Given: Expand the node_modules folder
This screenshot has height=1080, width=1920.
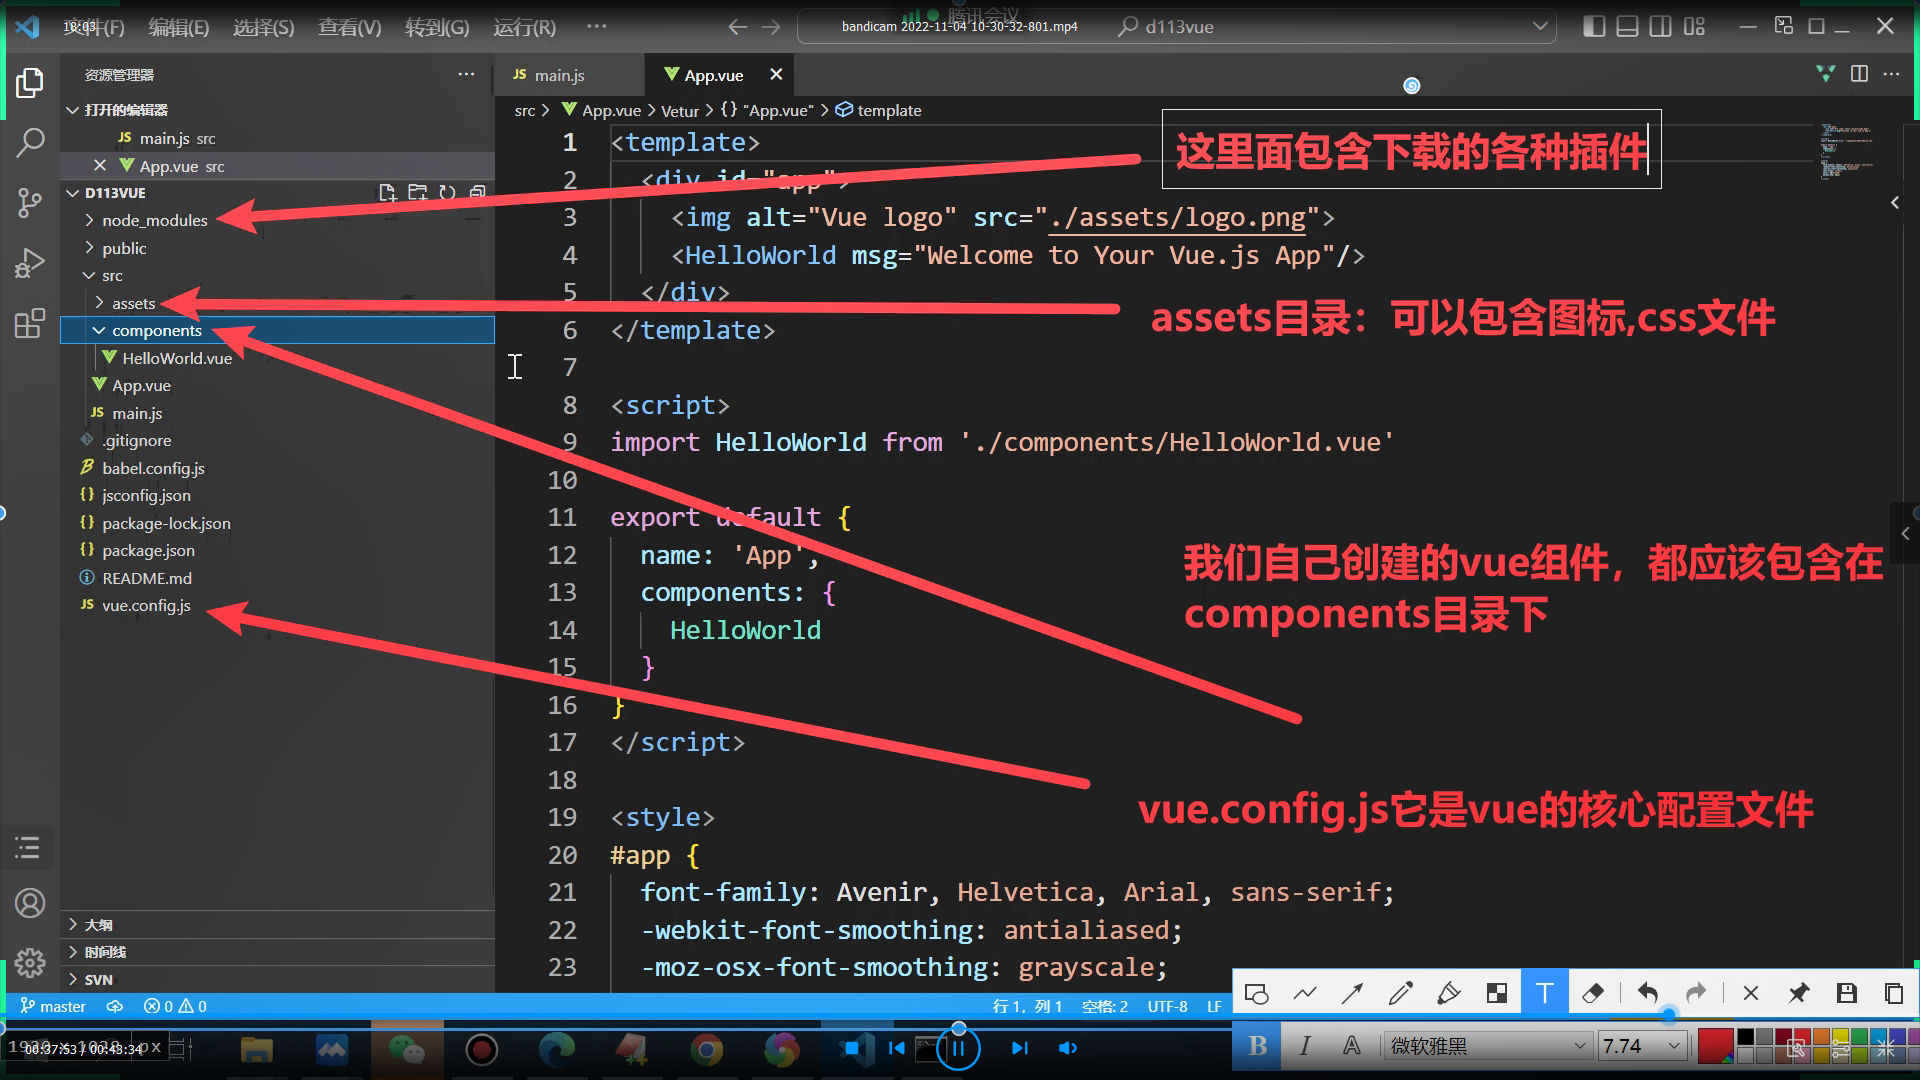Looking at the screenshot, I should click(154, 220).
